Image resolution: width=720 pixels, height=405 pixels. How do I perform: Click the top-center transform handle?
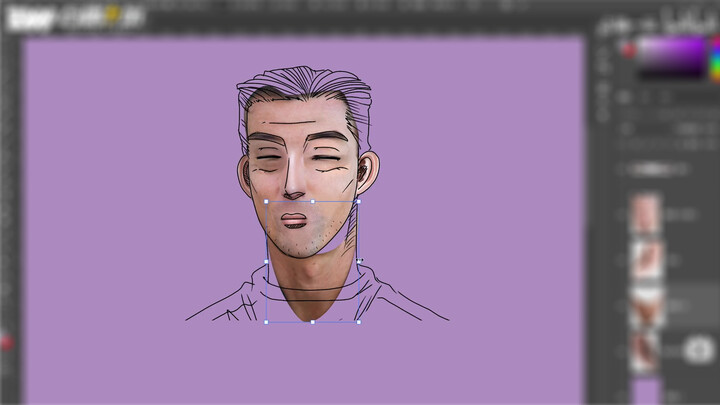tap(312, 202)
